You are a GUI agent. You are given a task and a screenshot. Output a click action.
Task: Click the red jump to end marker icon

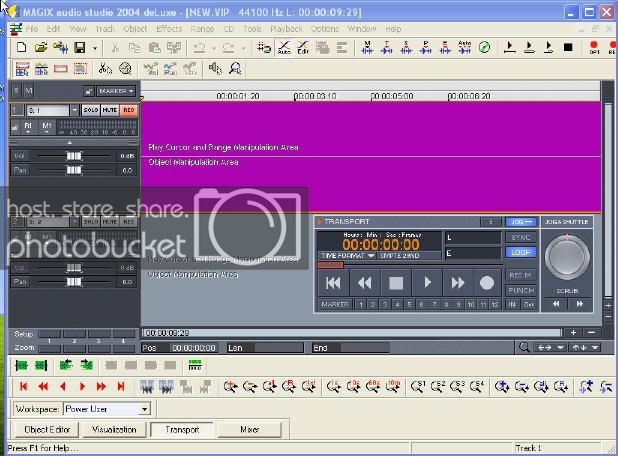pos(121,387)
